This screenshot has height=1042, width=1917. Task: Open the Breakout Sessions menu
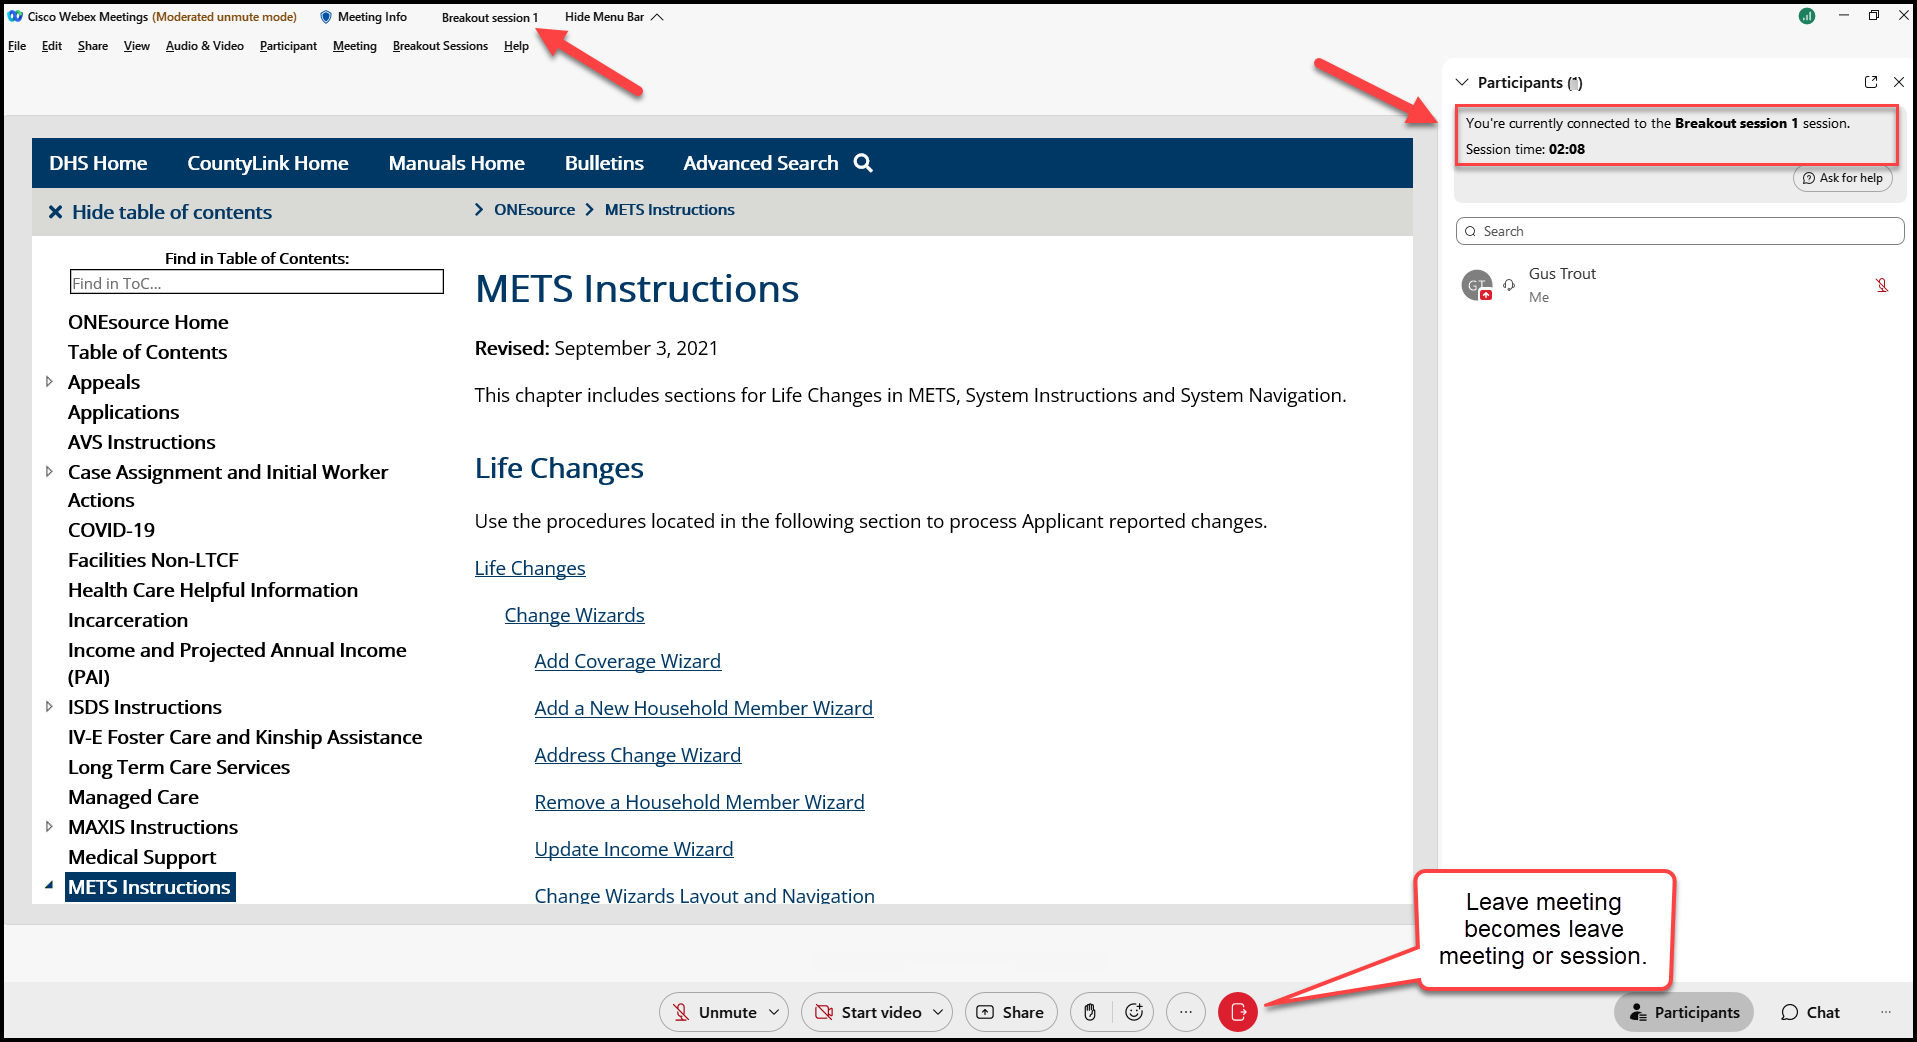440,46
